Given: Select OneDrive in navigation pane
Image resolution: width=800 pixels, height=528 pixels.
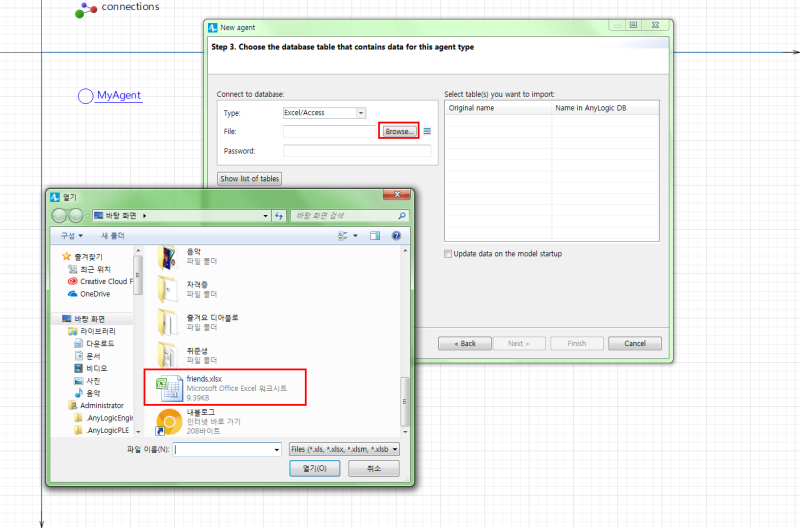Looking at the screenshot, I should coord(89,294).
